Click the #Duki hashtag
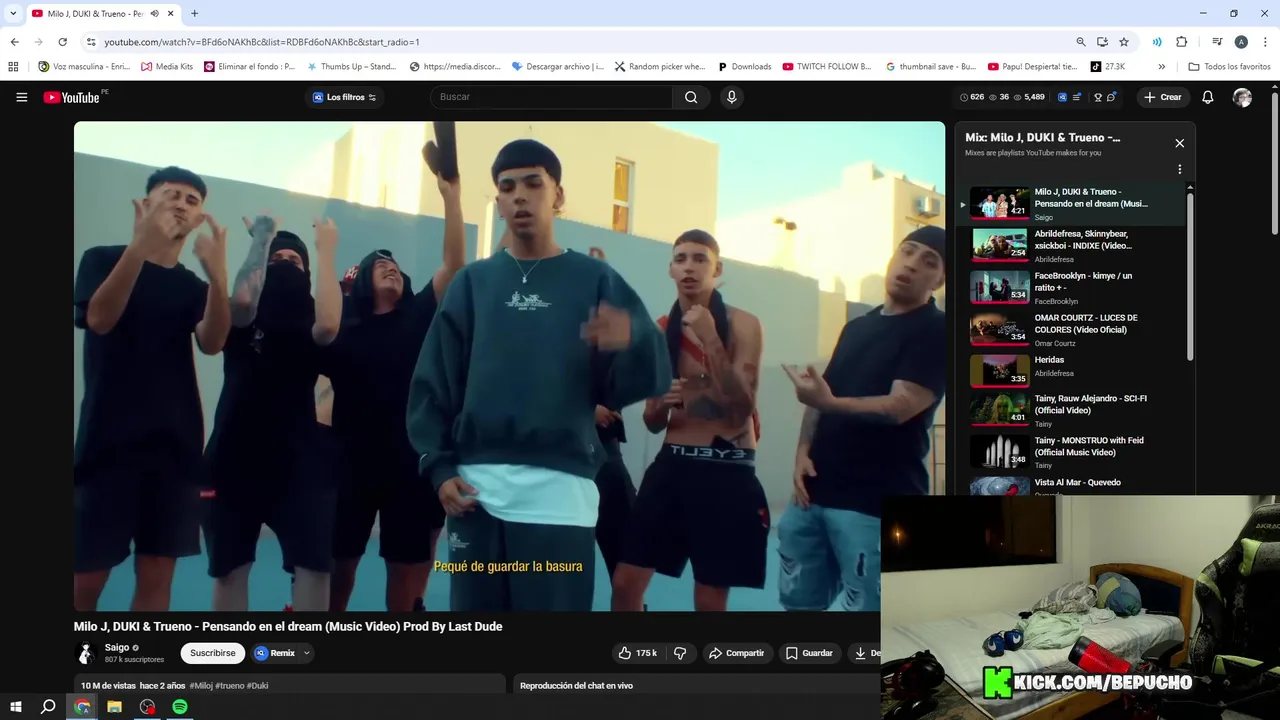Image resolution: width=1280 pixels, height=720 pixels. [x=257, y=685]
